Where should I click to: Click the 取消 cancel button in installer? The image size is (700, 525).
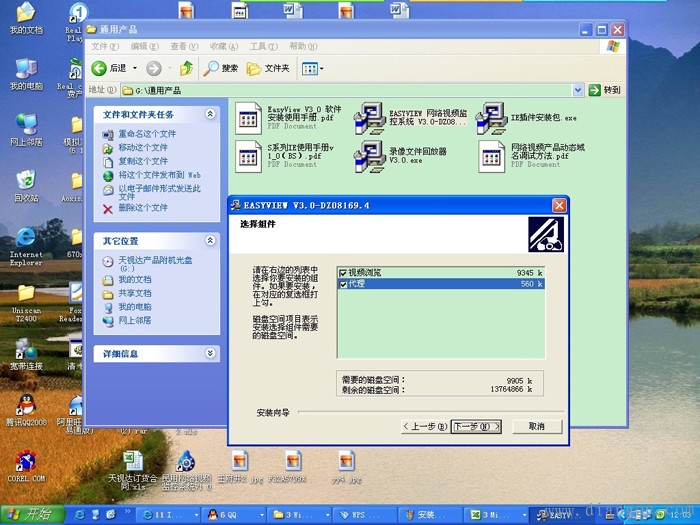pos(537,426)
